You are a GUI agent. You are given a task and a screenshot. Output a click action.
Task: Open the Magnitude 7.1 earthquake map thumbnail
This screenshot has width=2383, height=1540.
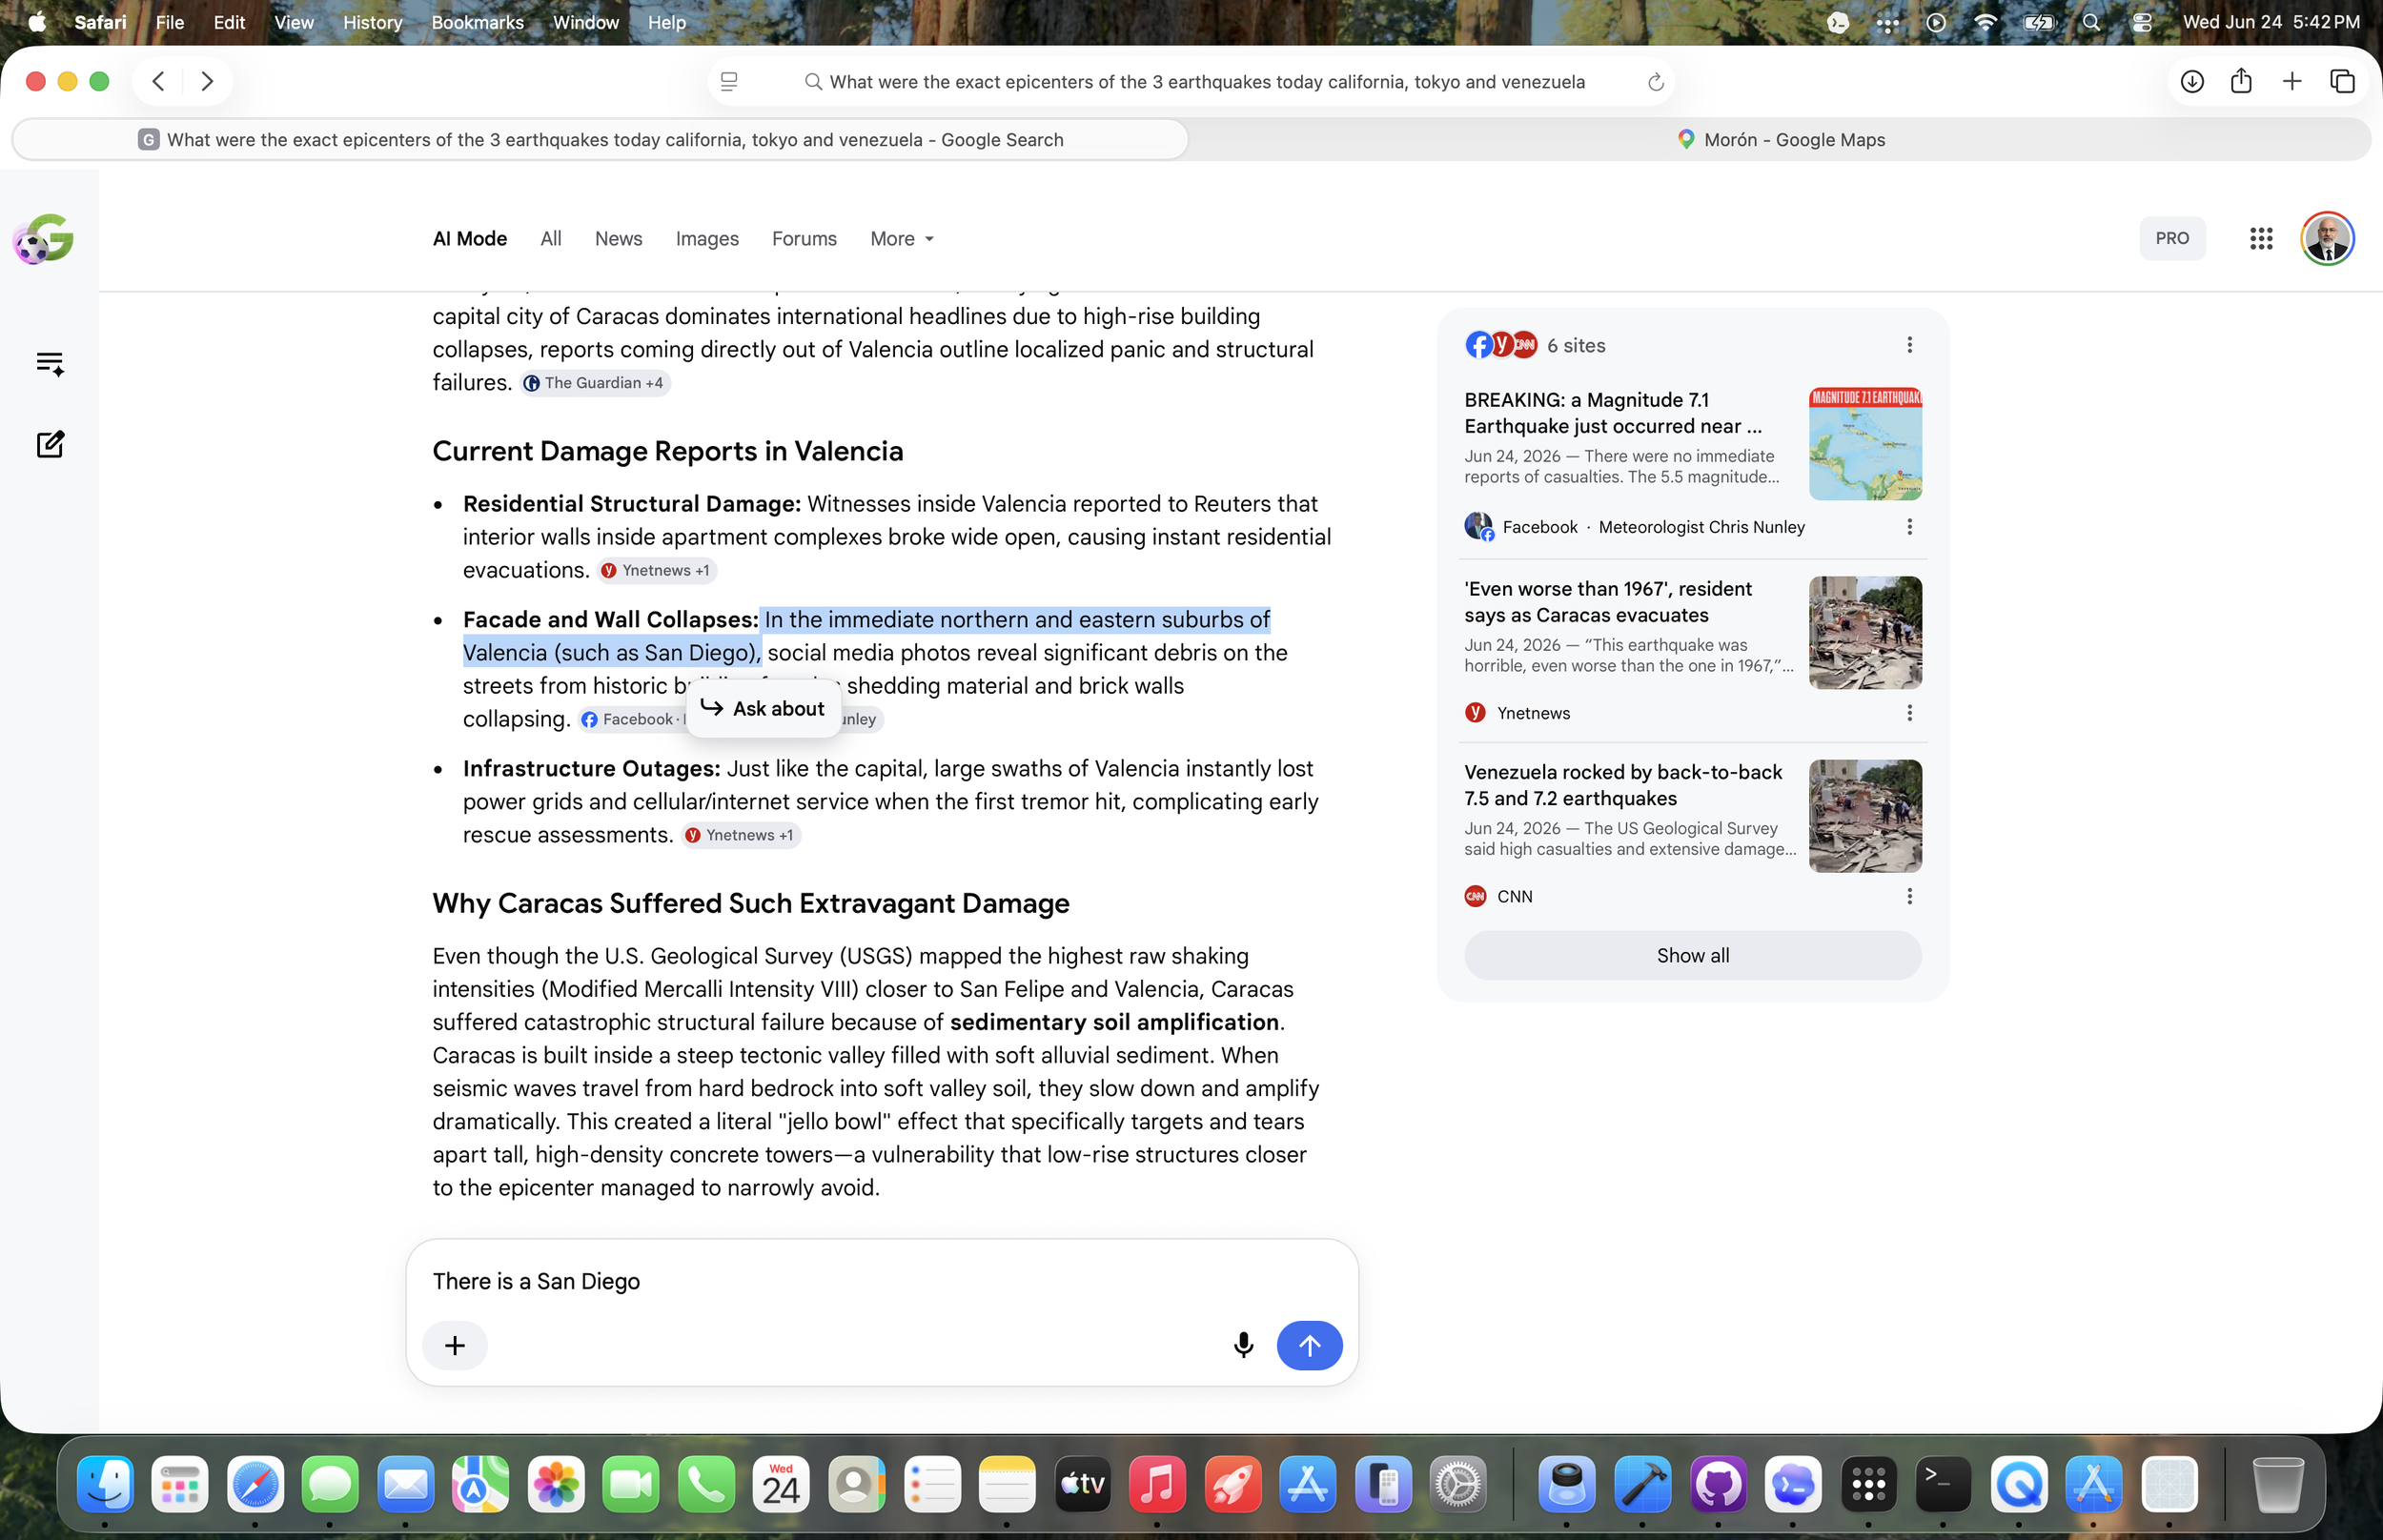tap(1865, 444)
